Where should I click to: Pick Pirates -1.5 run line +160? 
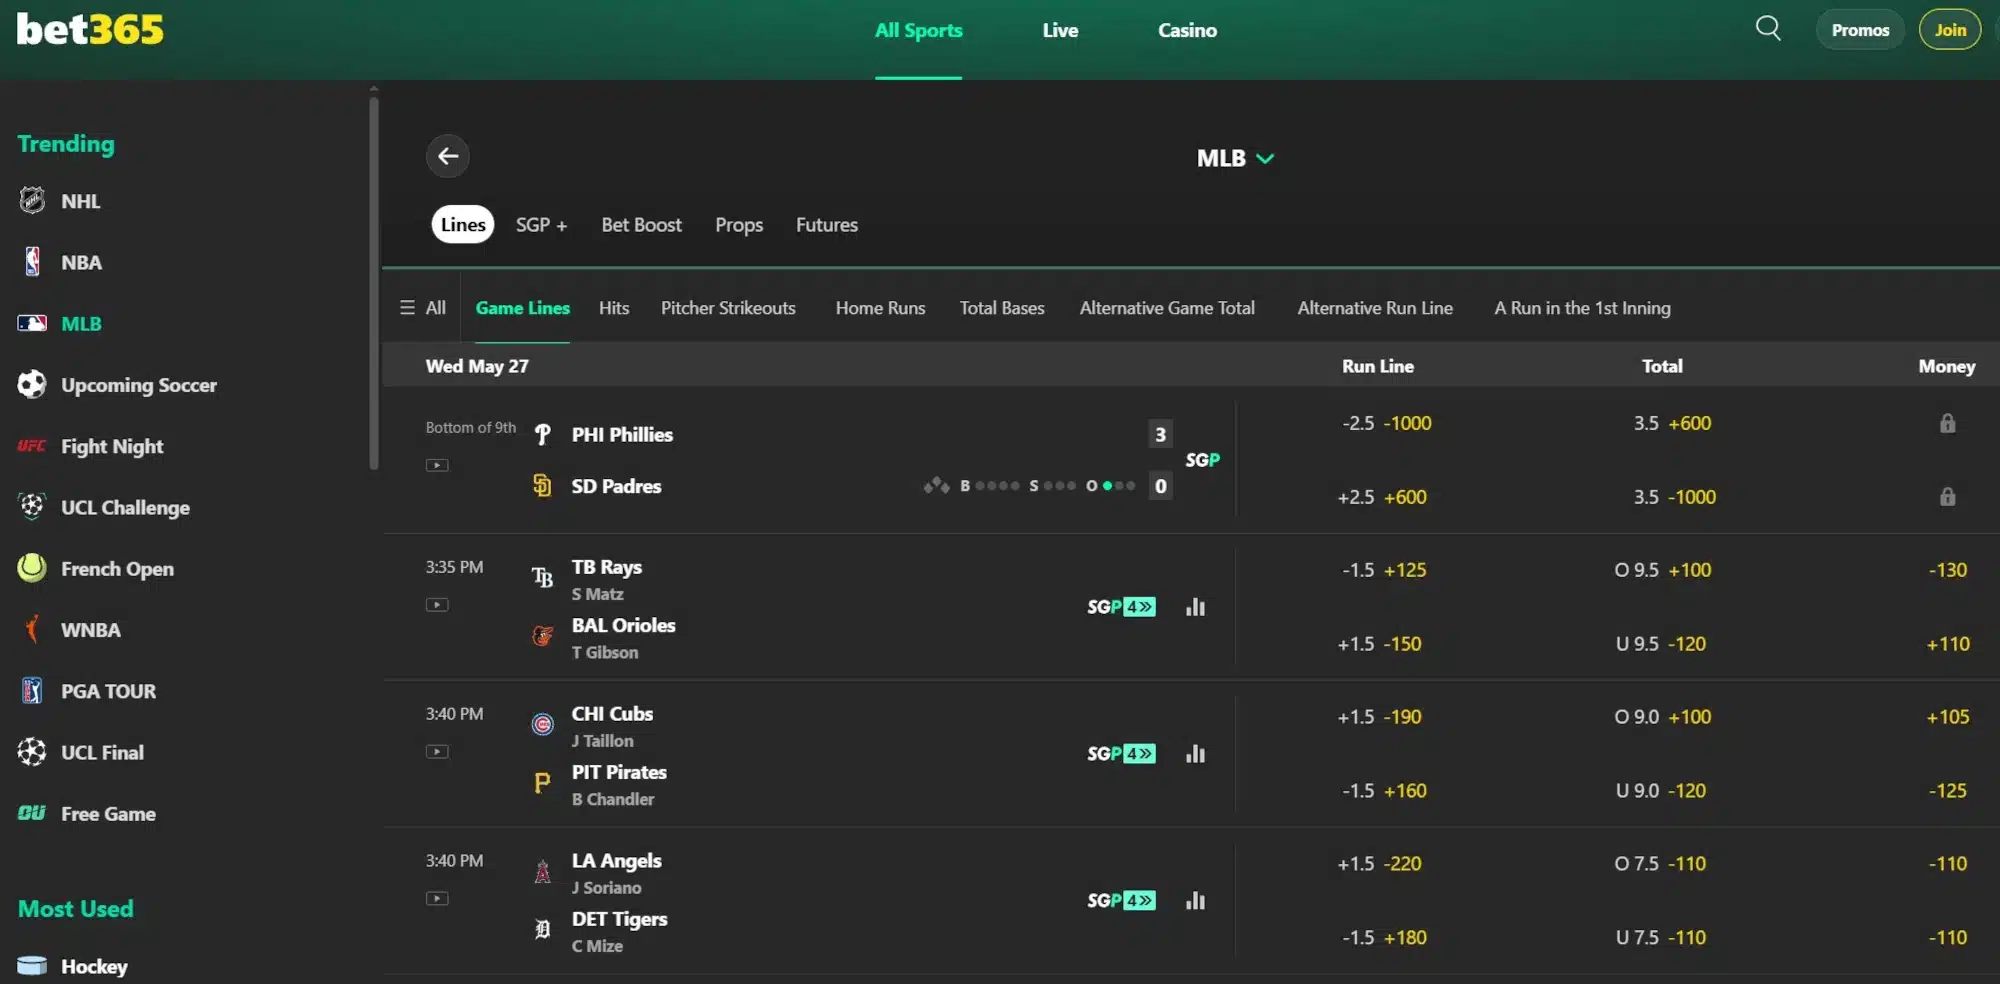click(x=1384, y=791)
